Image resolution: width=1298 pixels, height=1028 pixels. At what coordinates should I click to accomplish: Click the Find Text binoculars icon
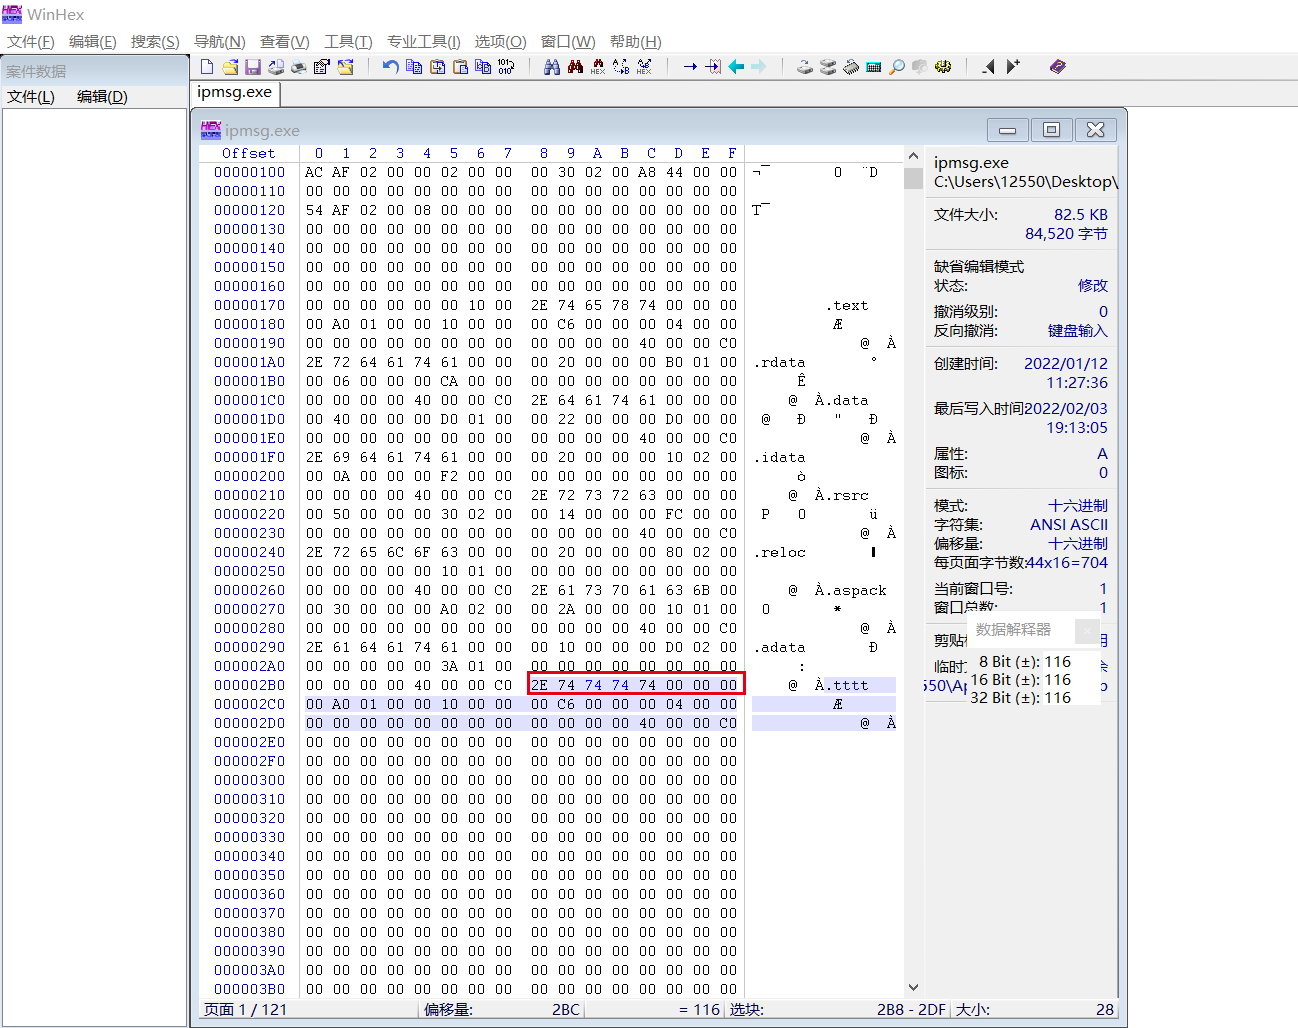(551, 67)
